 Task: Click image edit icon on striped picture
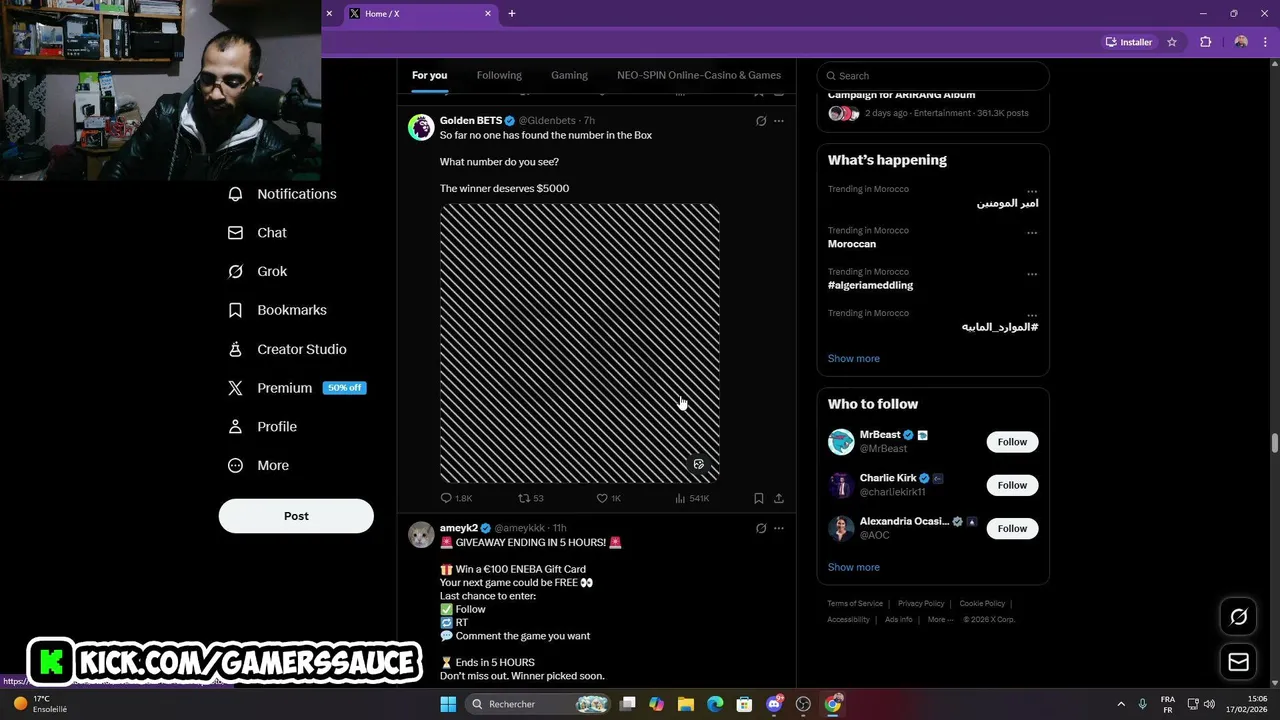point(699,464)
